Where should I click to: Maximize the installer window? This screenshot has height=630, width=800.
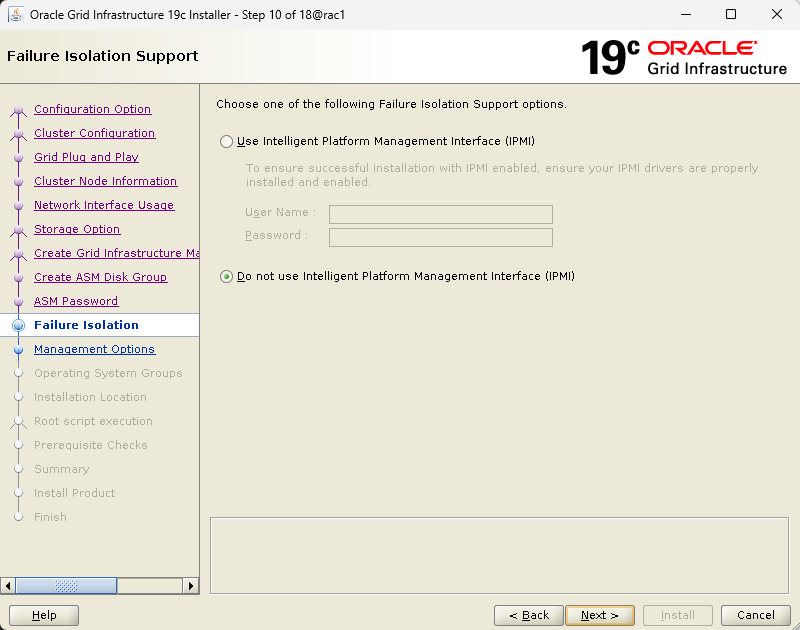pos(731,14)
